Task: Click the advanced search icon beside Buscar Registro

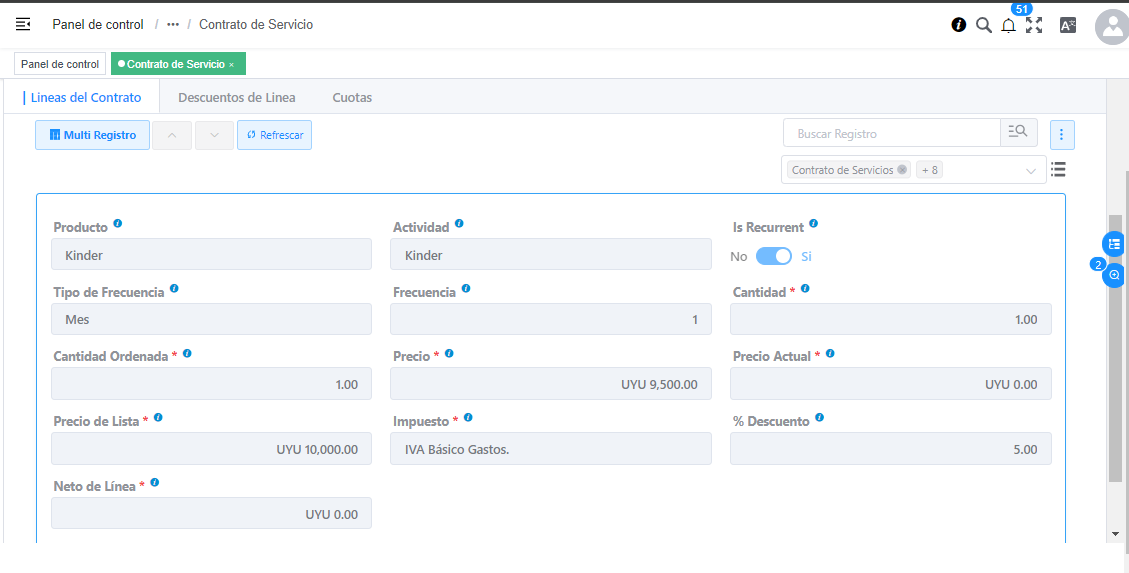Action: click(1018, 133)
